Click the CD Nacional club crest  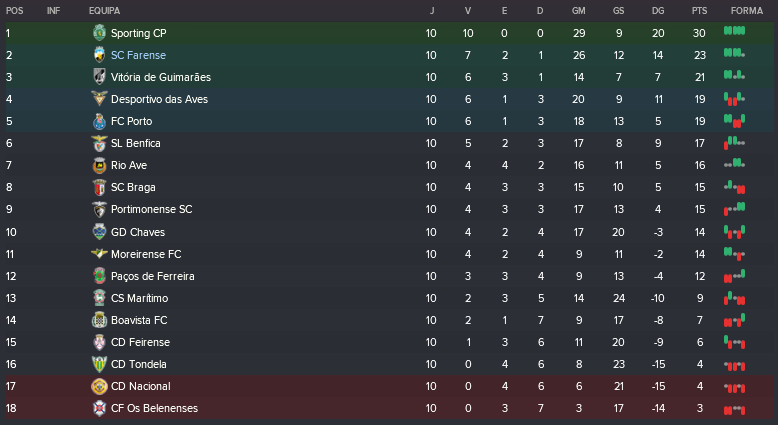pos(99,386)
